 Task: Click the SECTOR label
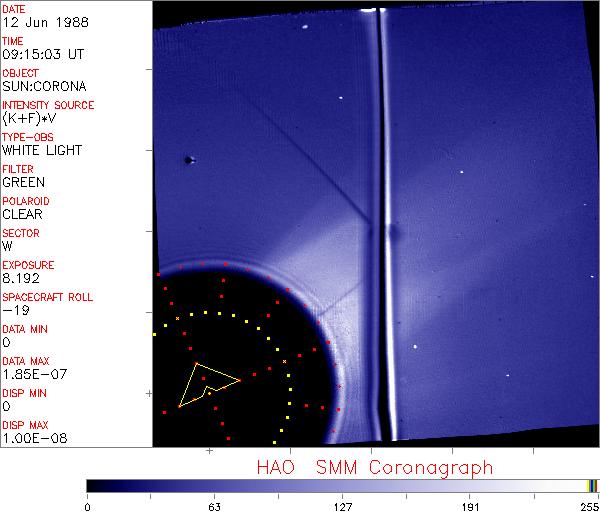pyautogui.click(x=21, y=233)
